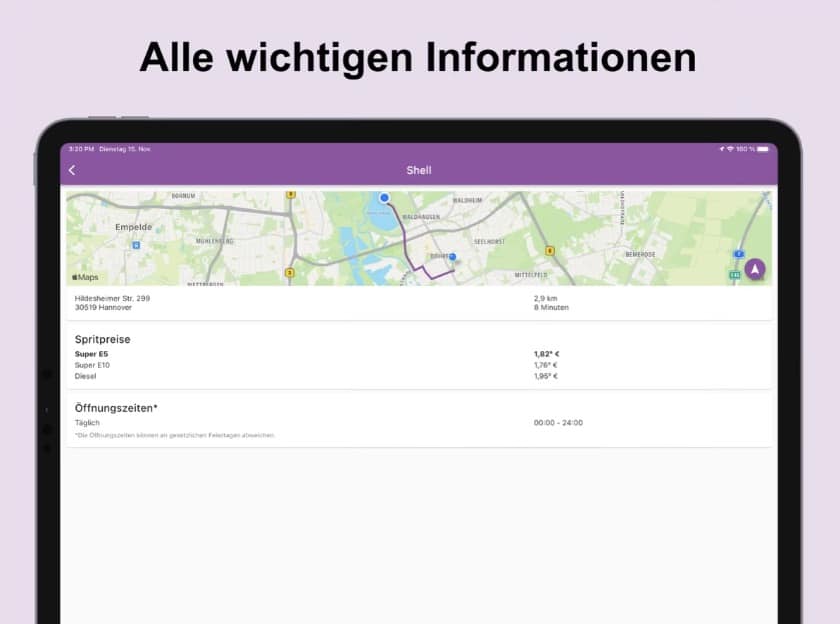The width and height of the screenshot is (840, 624).
Task: Click the Seelhorst label on the map
Action: click(x=489, y=242)
